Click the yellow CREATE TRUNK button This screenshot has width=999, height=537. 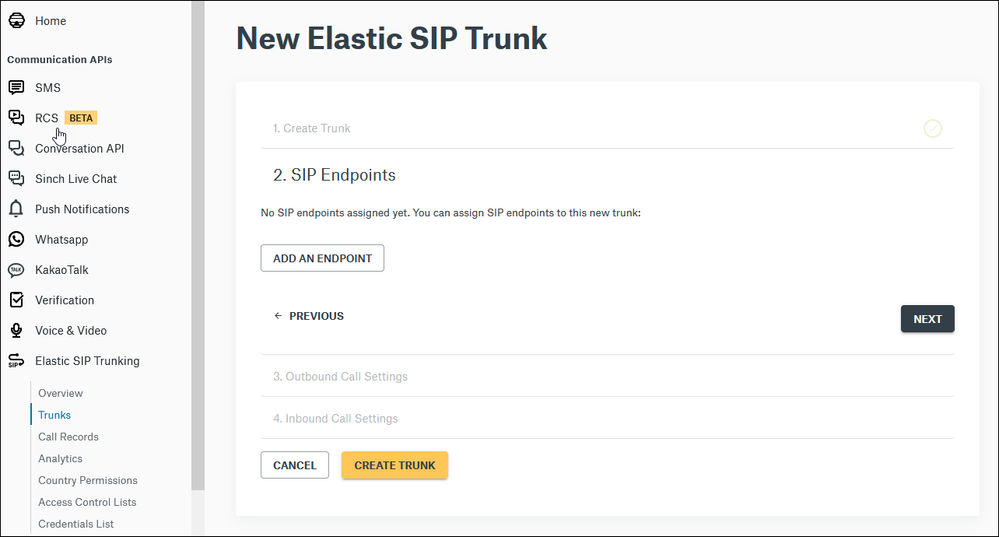tap(395, 466)
